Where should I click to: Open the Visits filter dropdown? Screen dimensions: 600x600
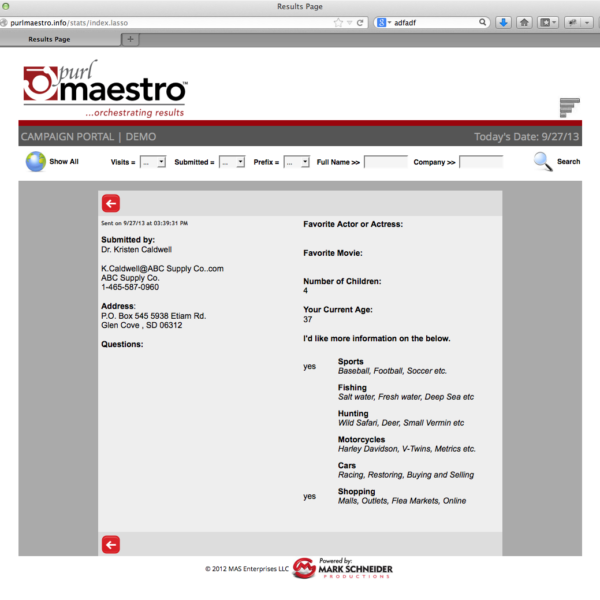153,161
